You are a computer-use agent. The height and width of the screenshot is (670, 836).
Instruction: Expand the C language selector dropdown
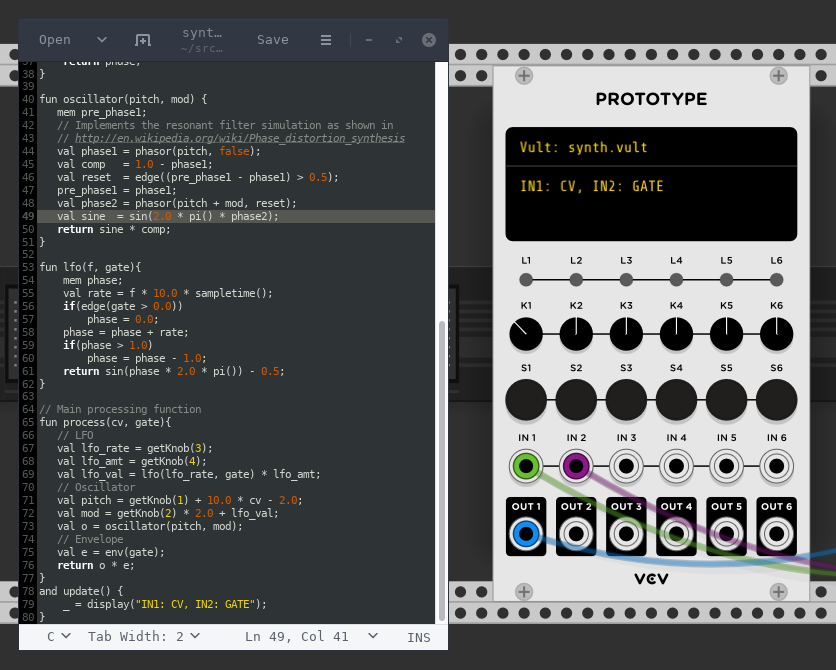coord(59,636)
